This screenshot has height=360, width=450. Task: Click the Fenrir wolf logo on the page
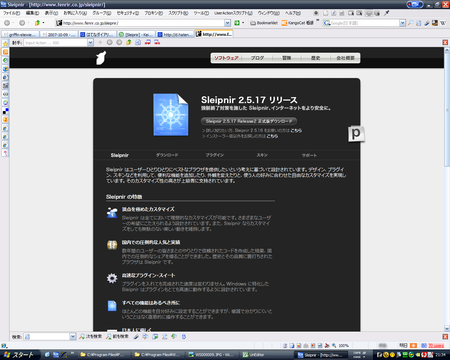pos(101,58)
